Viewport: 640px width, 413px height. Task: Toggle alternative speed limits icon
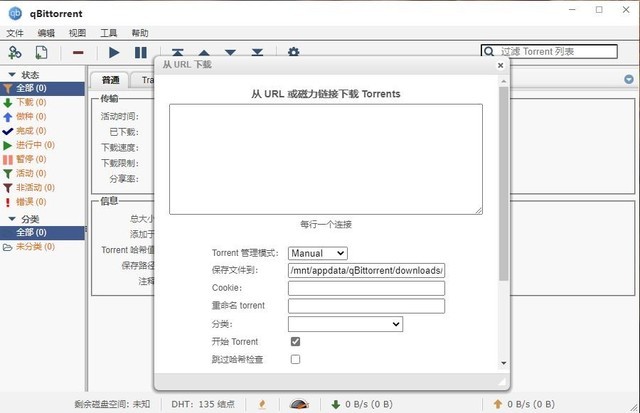pyautogui.click(x=299, y=404)
